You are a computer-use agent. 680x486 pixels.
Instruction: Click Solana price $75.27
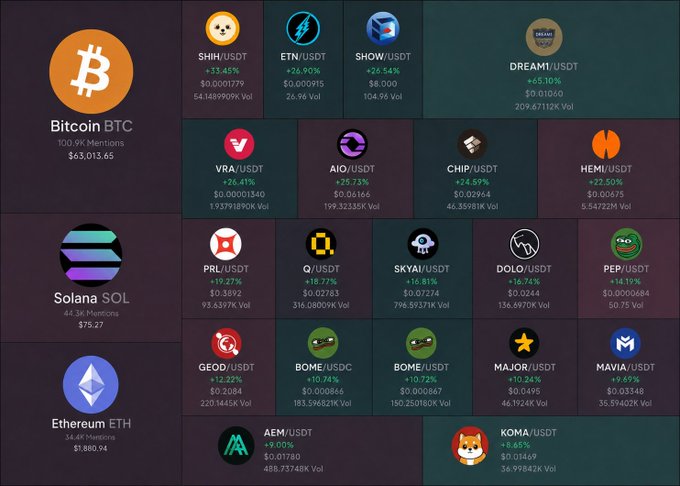pos(91,325)
